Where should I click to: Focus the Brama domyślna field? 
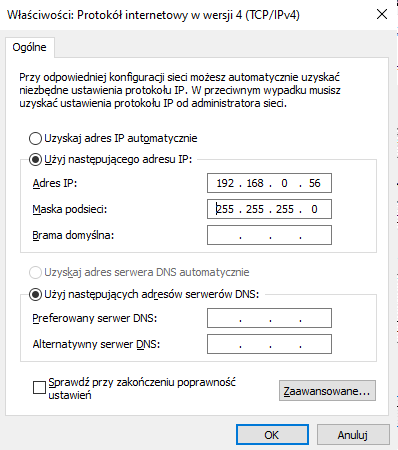pyautogui.click(x=269, y=235)
